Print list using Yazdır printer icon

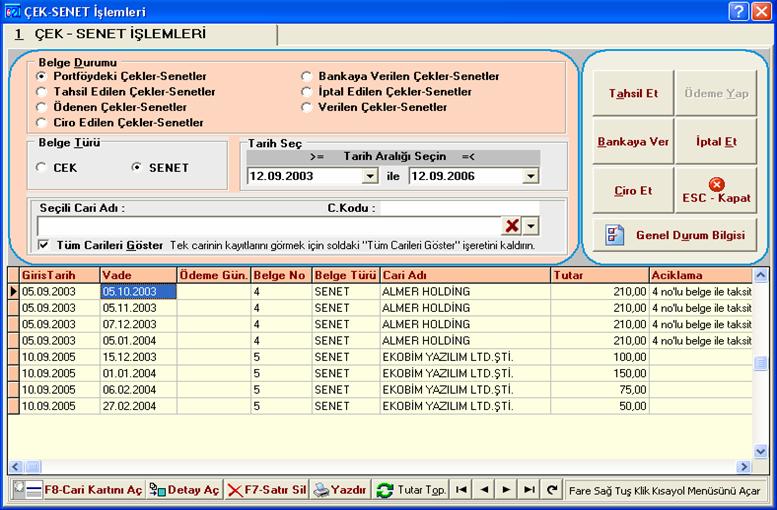pyautogui.click(x=340, y=490)
